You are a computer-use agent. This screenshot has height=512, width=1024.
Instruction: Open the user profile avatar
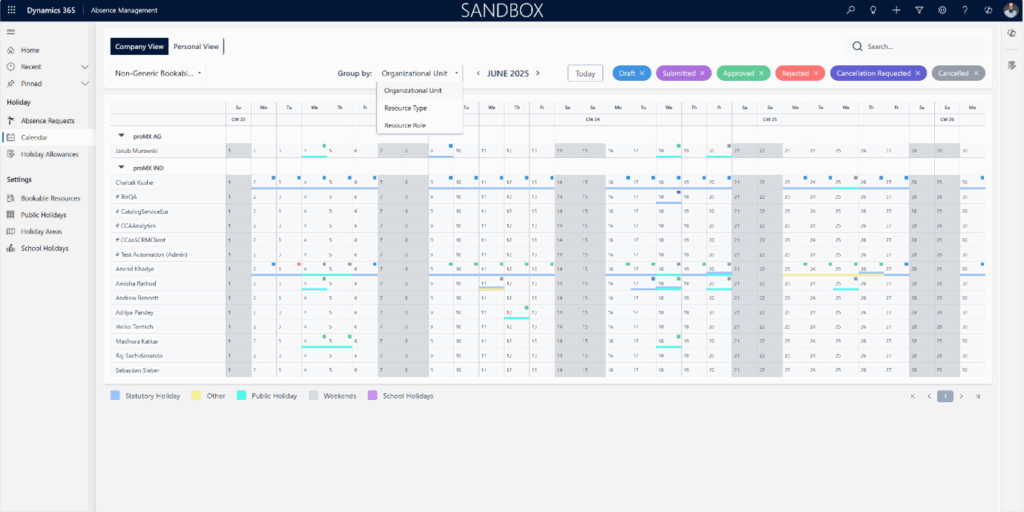[1011, 10]
